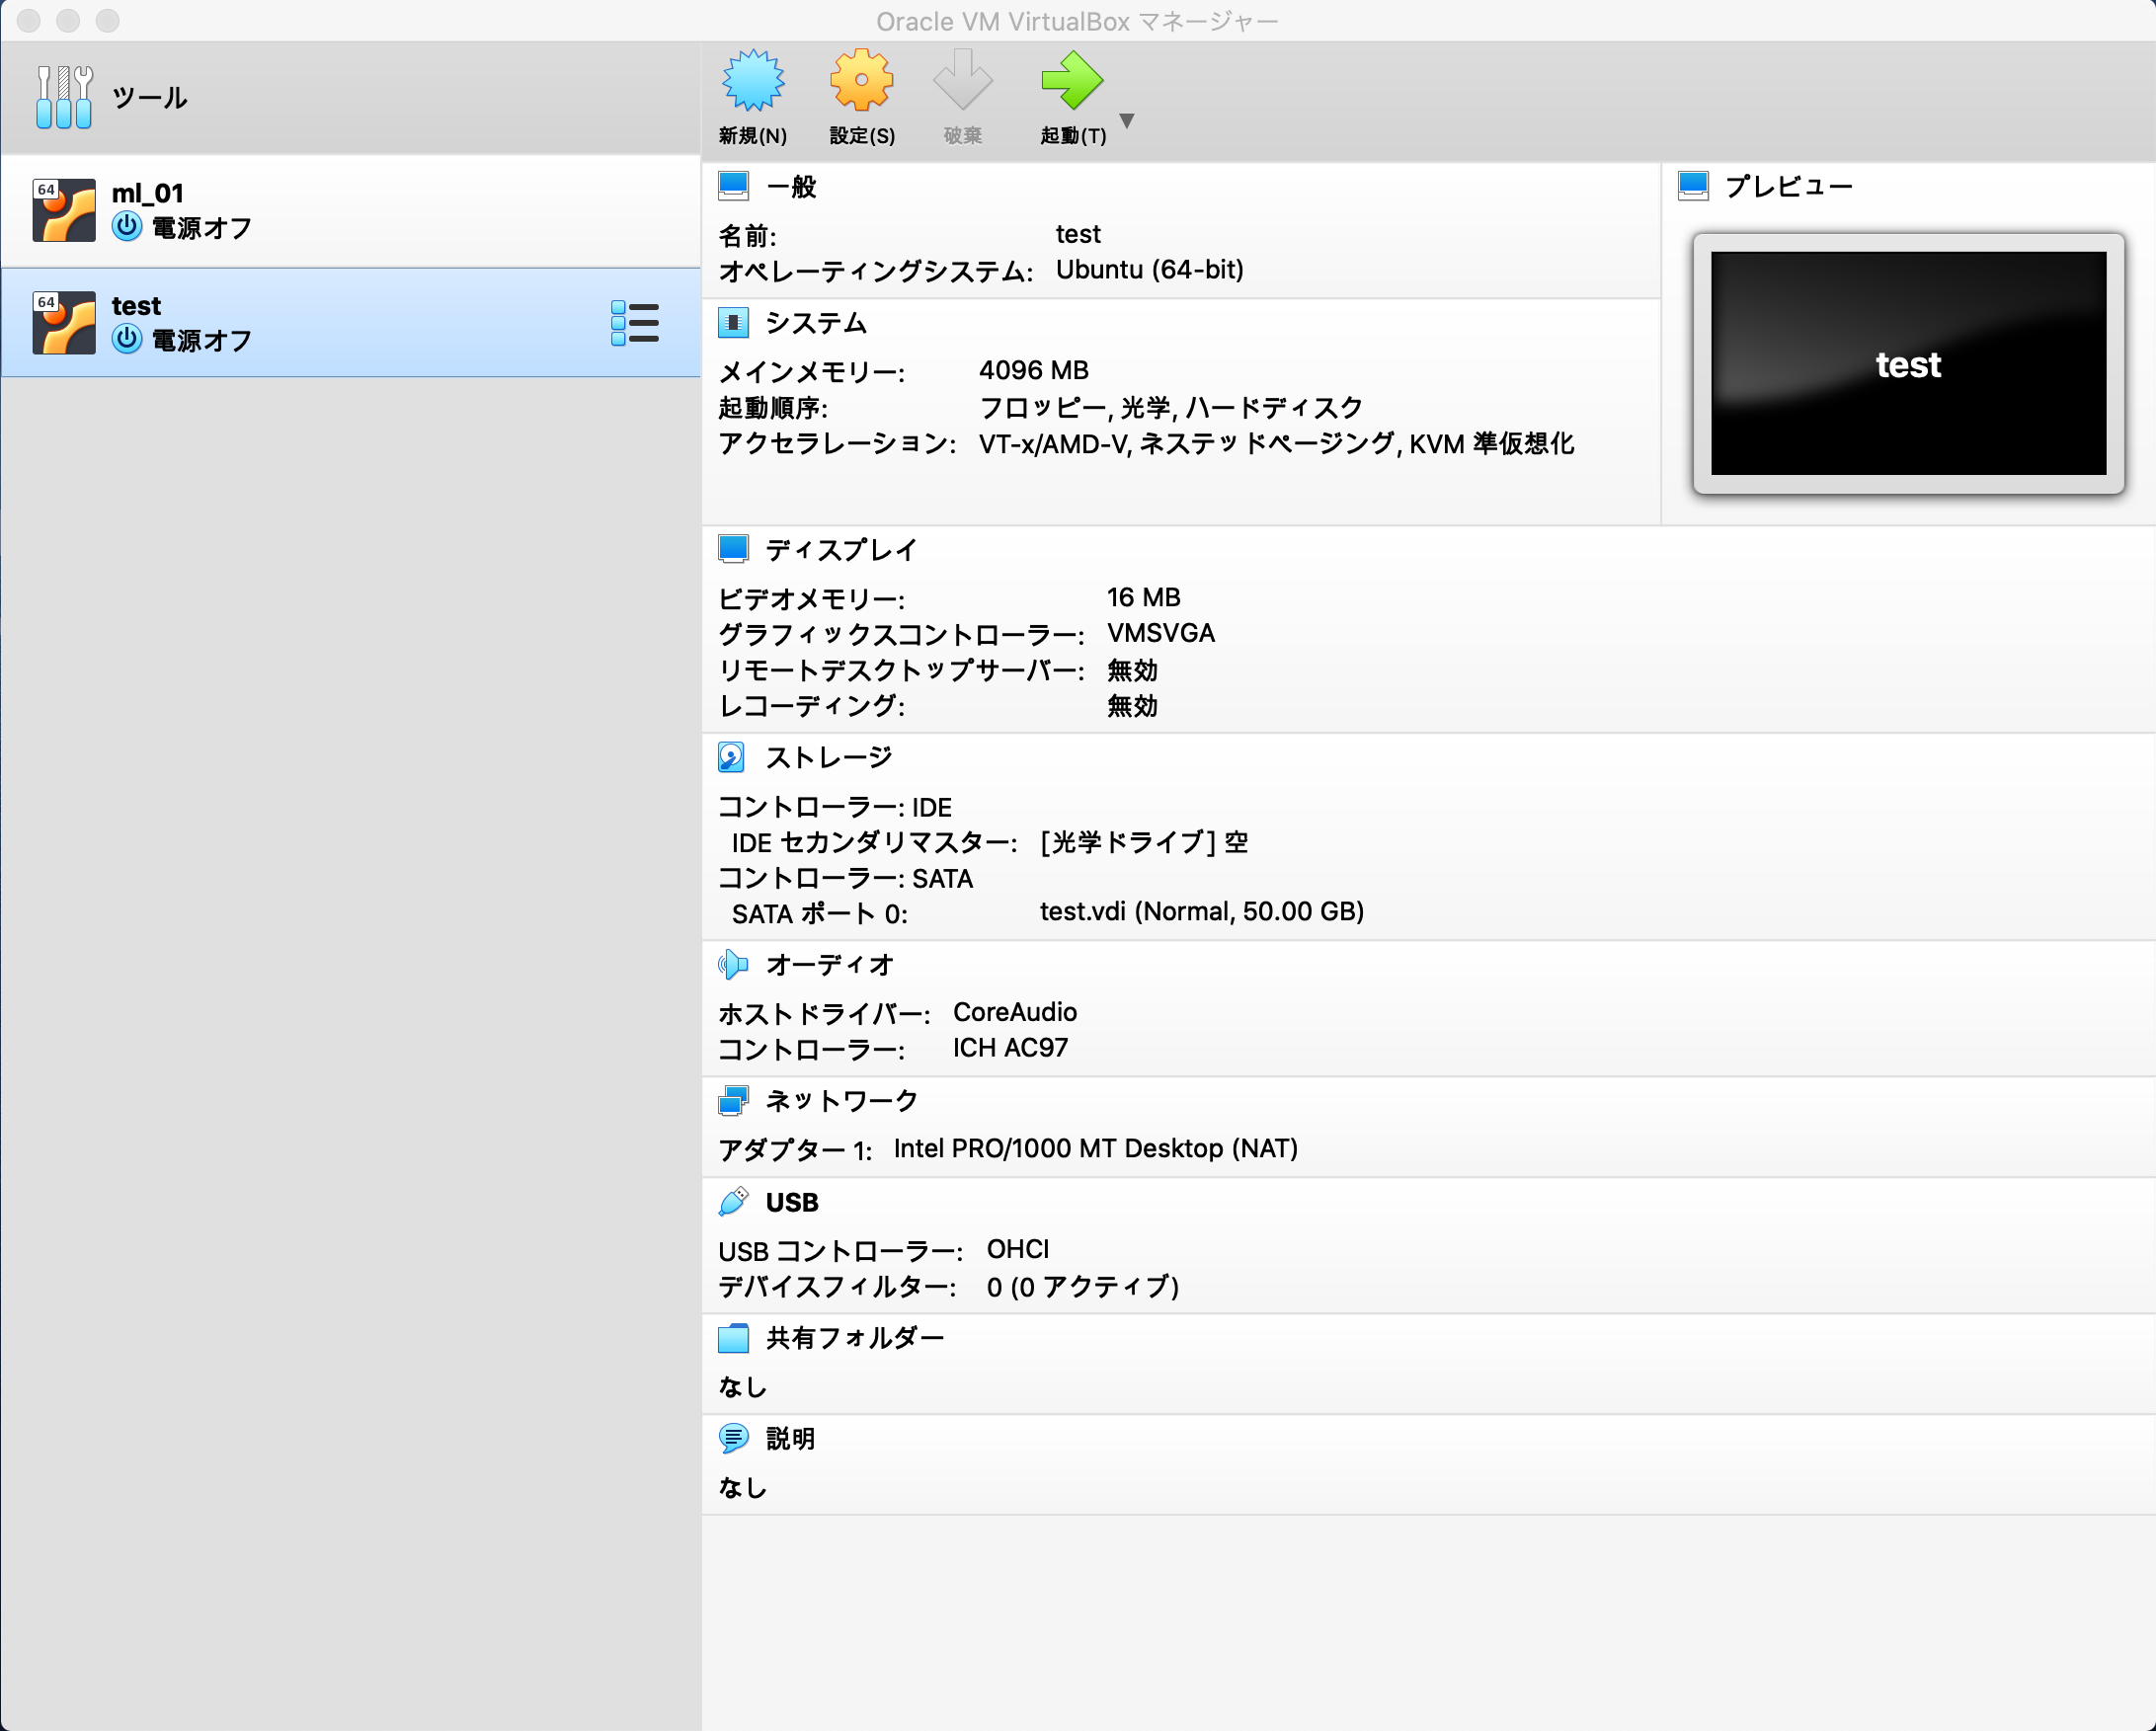This screenshot has width=2156, height=1731.
Task: Open Settings (設定) gear icon
Action: pyautogui.click(x=861, y=82)
